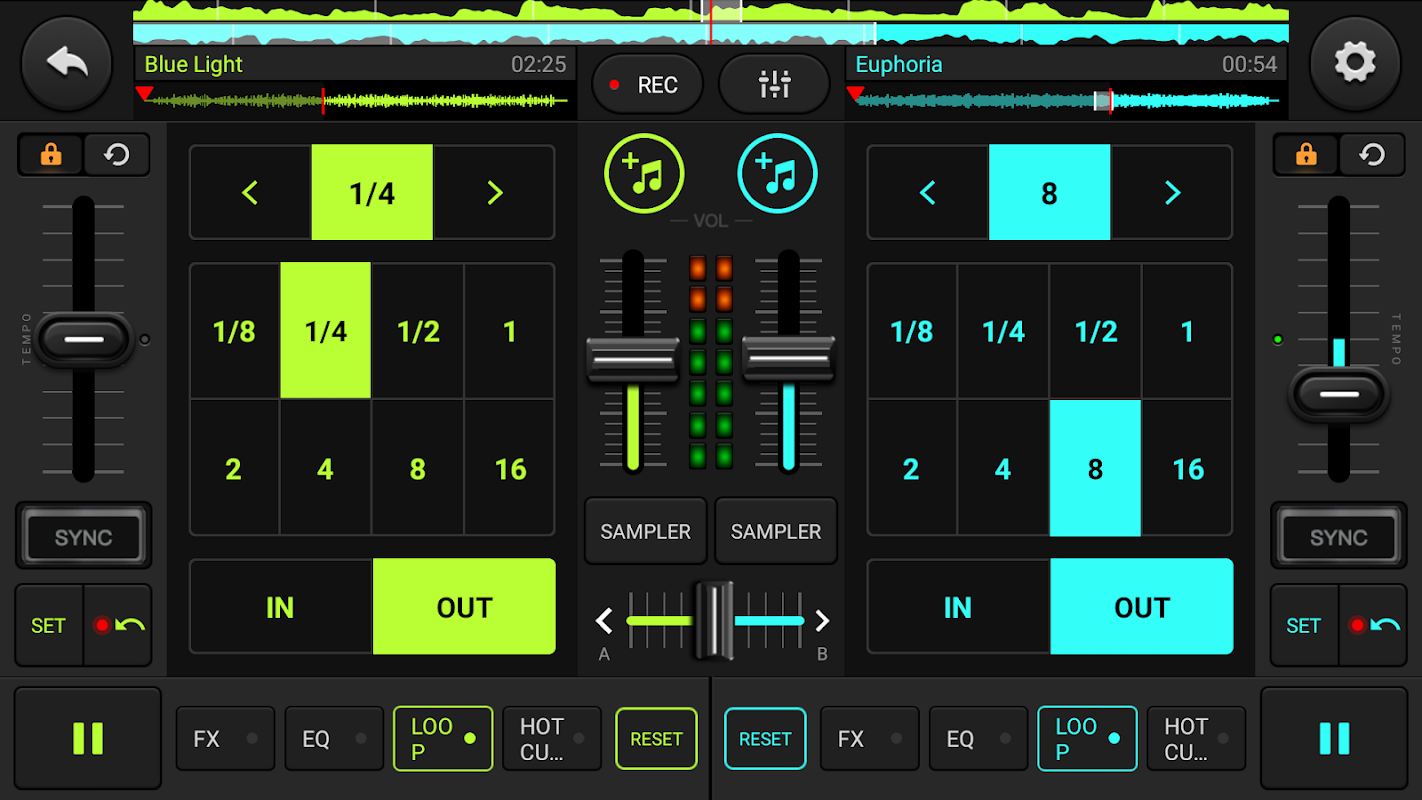Move crossfader toward deck B arrow
The image size is (1422, 800).
[x=822, y=621]
